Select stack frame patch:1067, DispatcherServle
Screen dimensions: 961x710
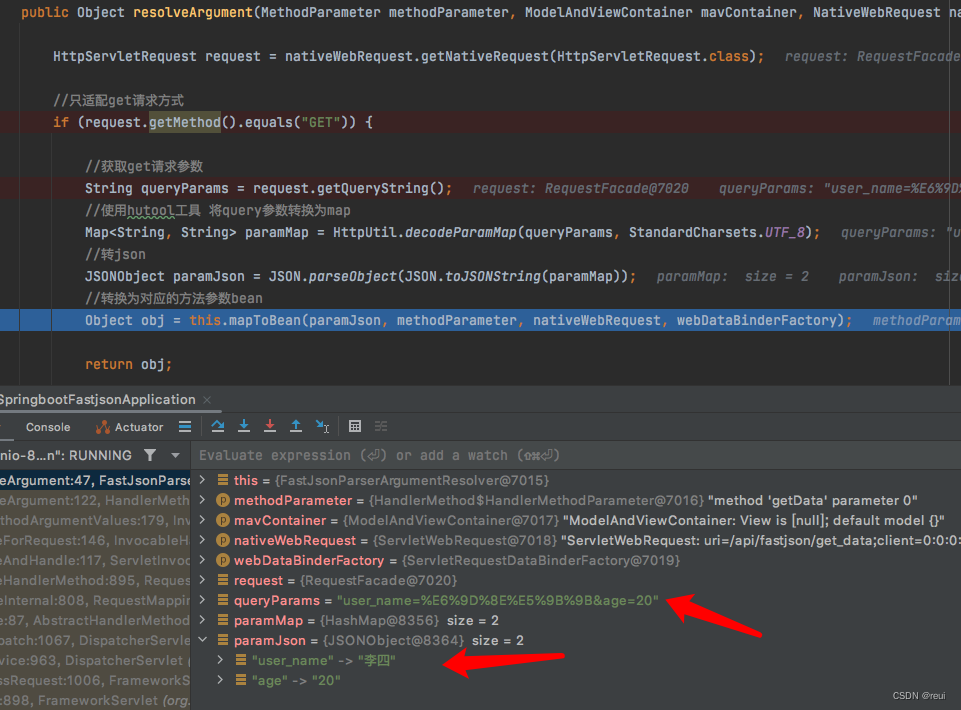[x=95, y=640]
